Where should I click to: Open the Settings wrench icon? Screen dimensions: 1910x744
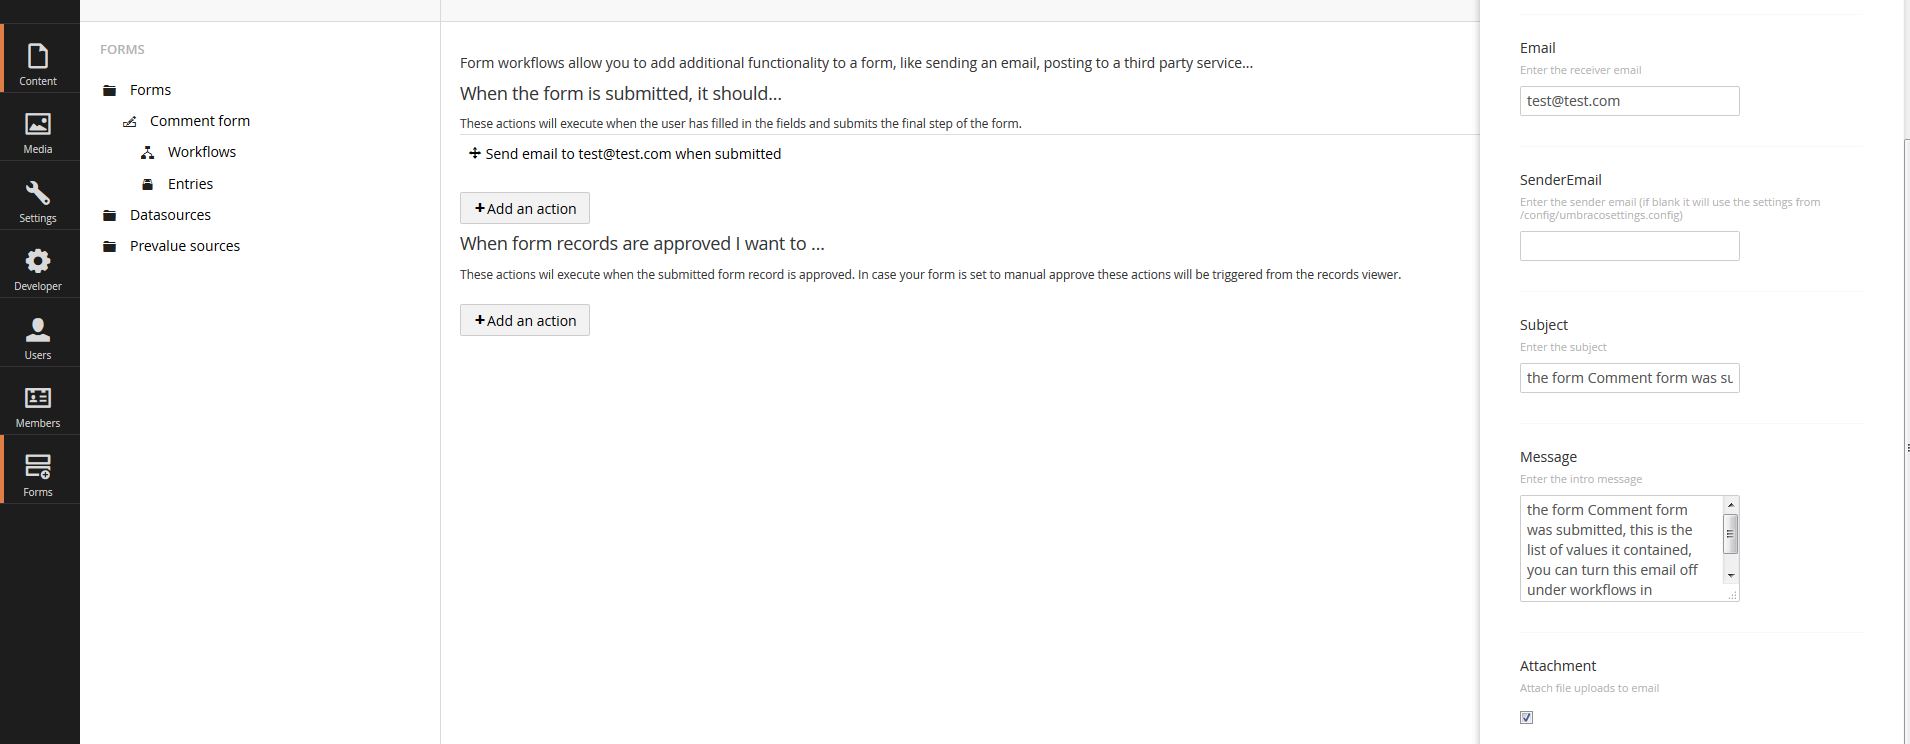click(x=38, y=193)
